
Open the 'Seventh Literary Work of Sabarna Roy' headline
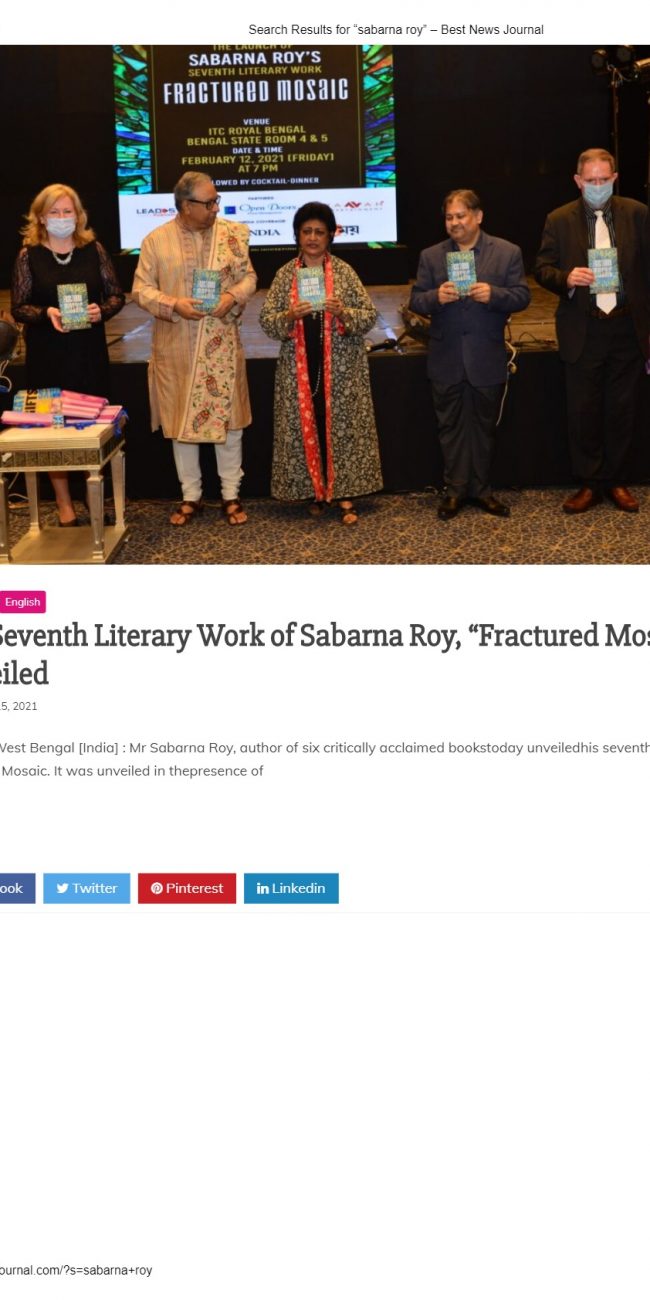click(325, 653)
